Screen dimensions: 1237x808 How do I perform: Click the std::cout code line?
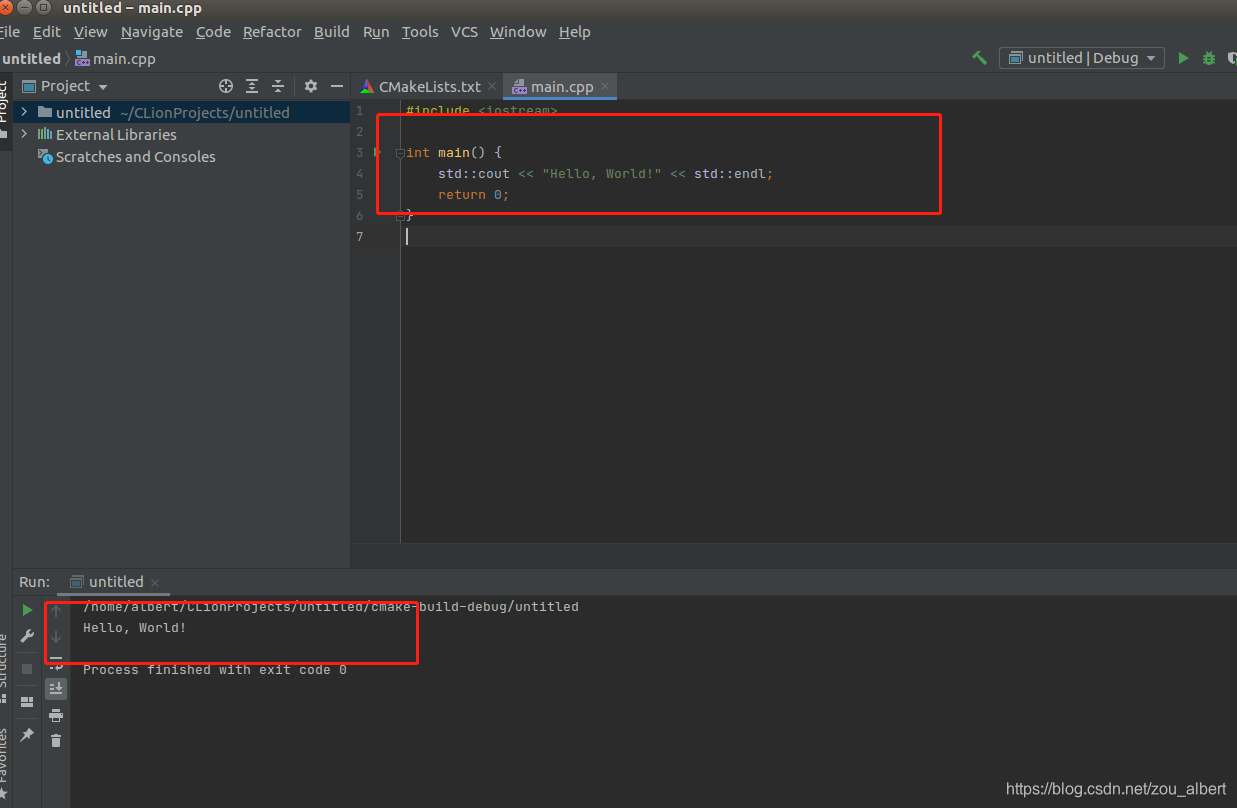tap(606, 174)
